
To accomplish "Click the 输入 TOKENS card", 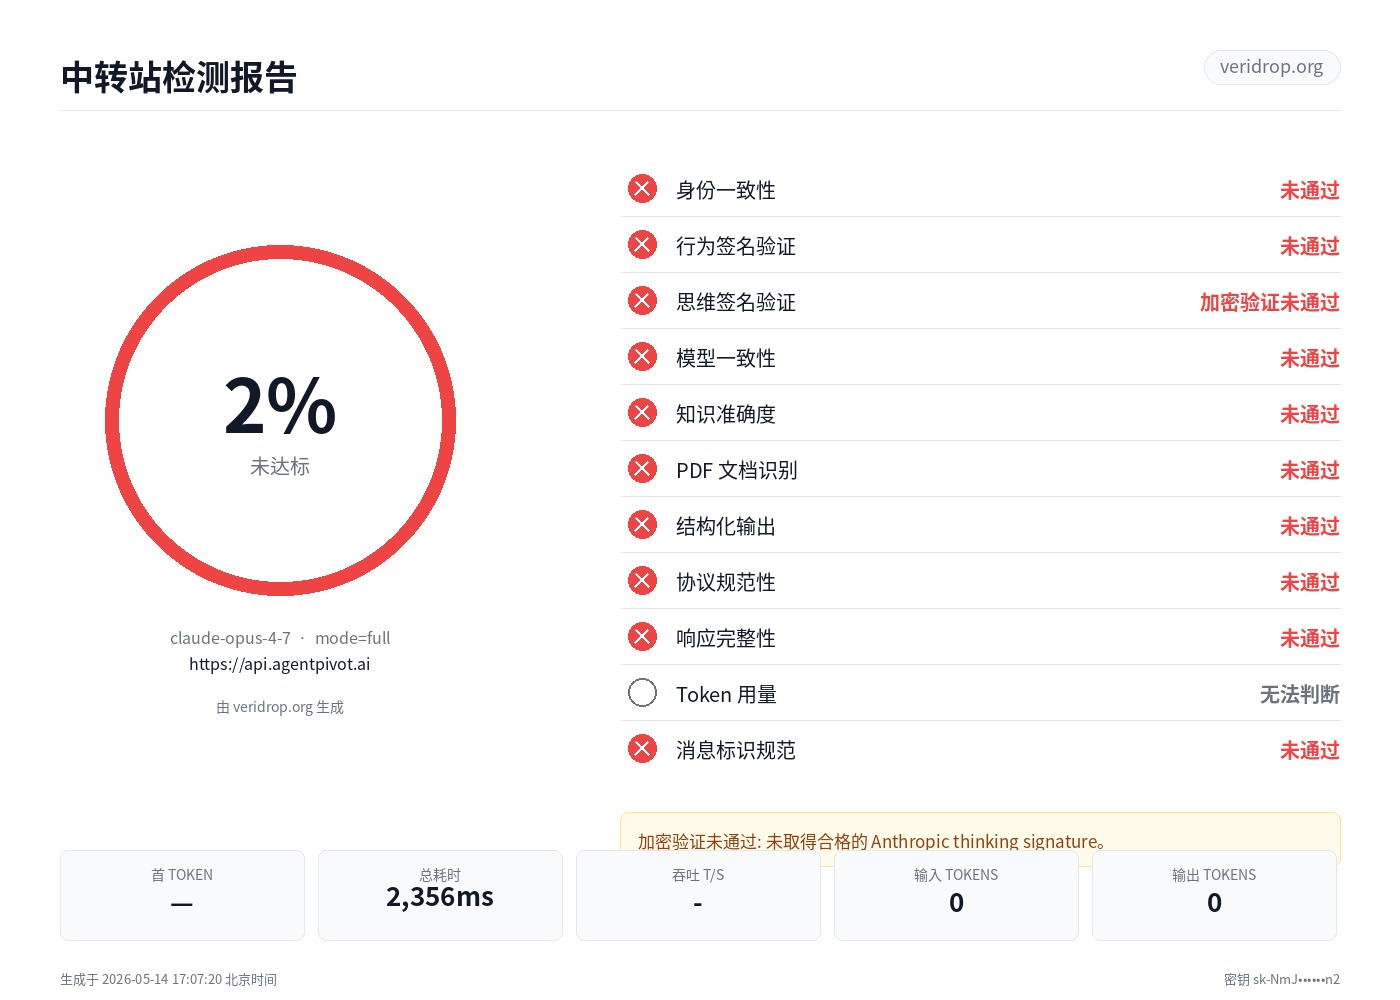I will coord(956,895).
